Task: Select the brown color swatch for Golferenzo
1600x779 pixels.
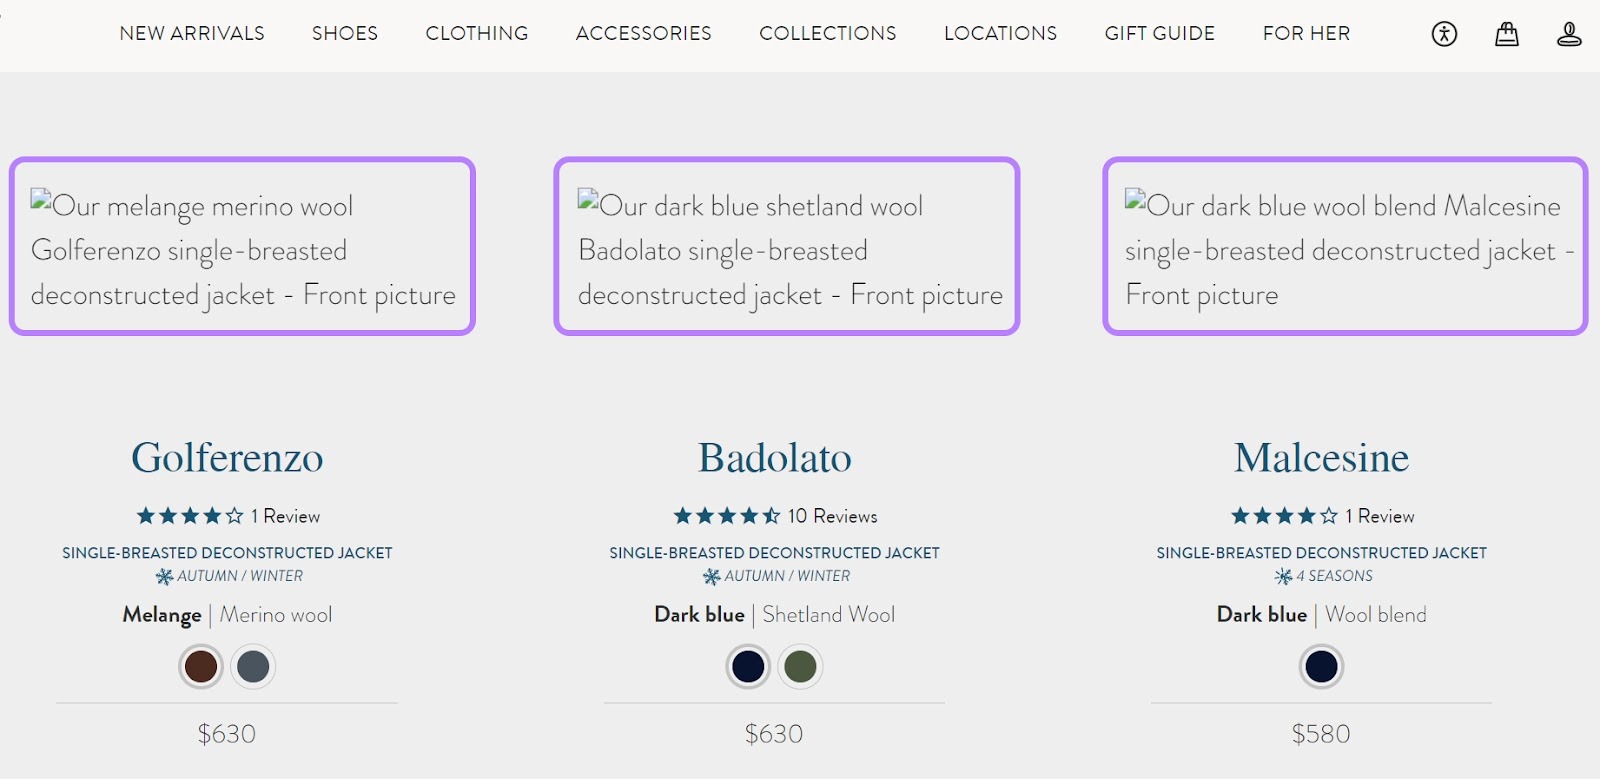Action: tap(200, 666)
